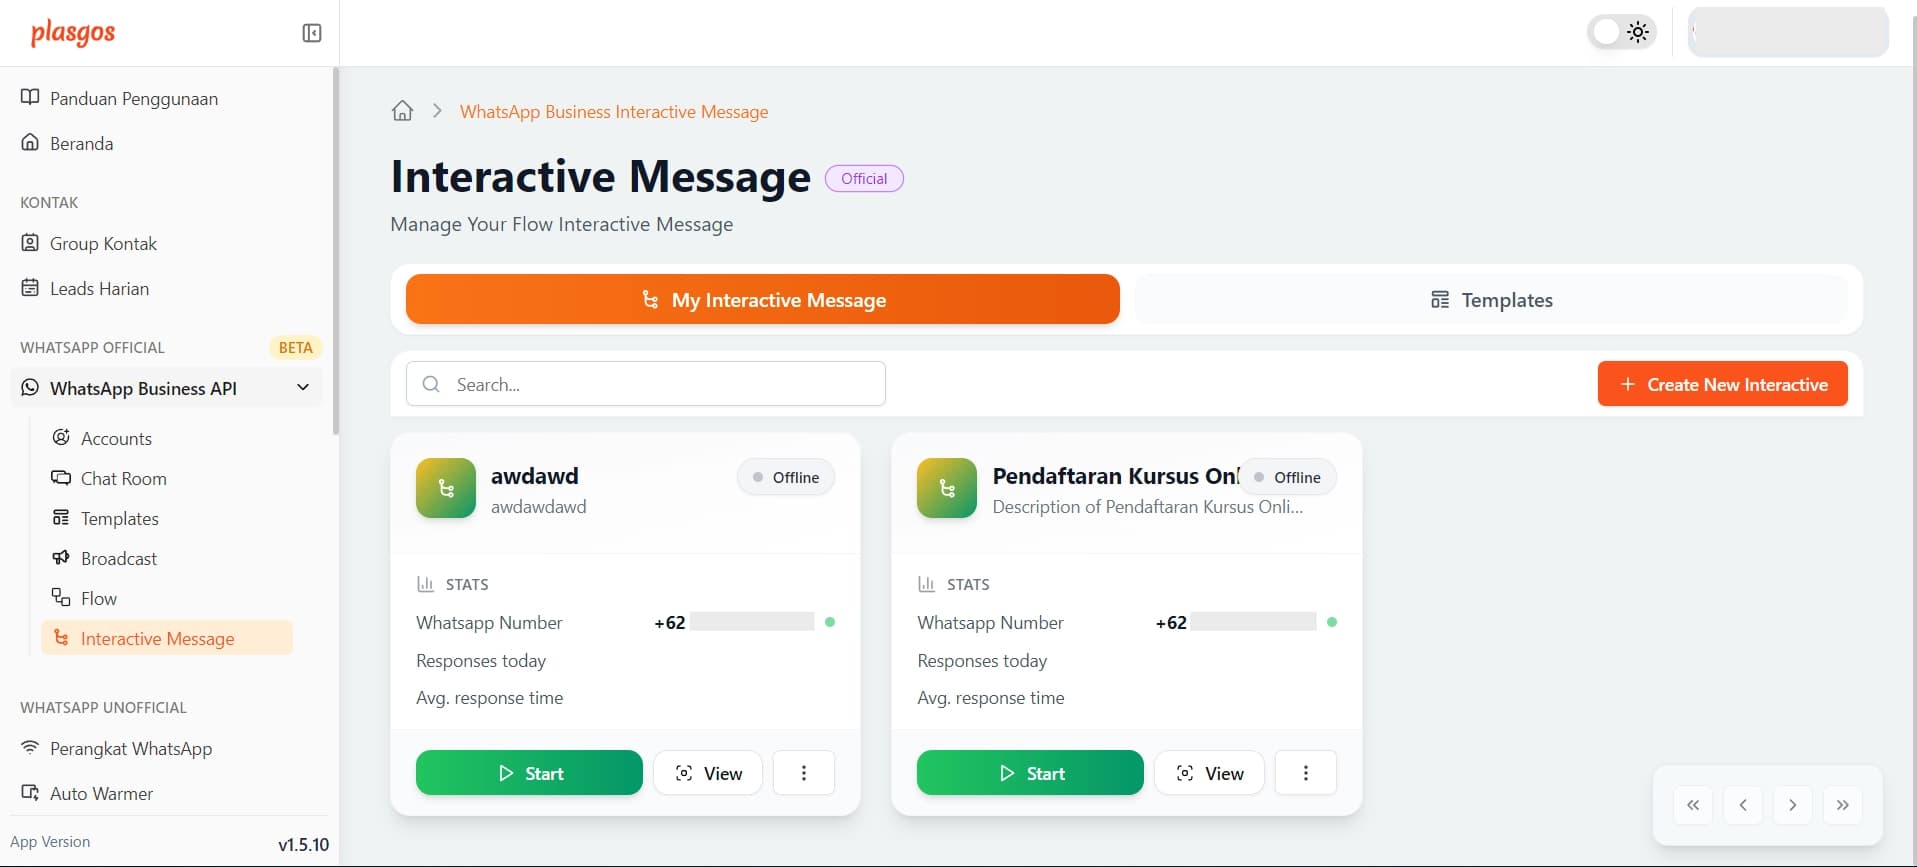Click the Group Kontak icon

[29, 243]
